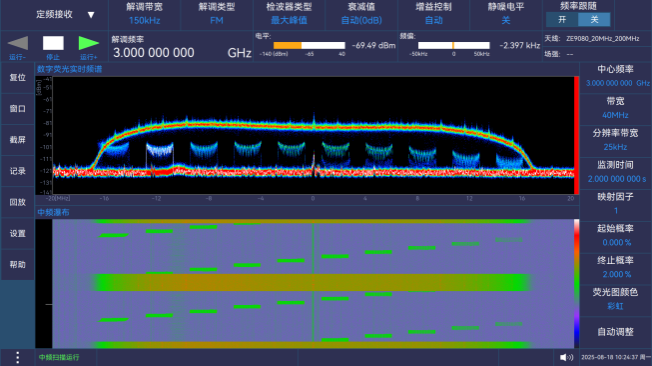Click the 截屏 screenshot sidebar item
652x366 pixels.
[17, 140]
